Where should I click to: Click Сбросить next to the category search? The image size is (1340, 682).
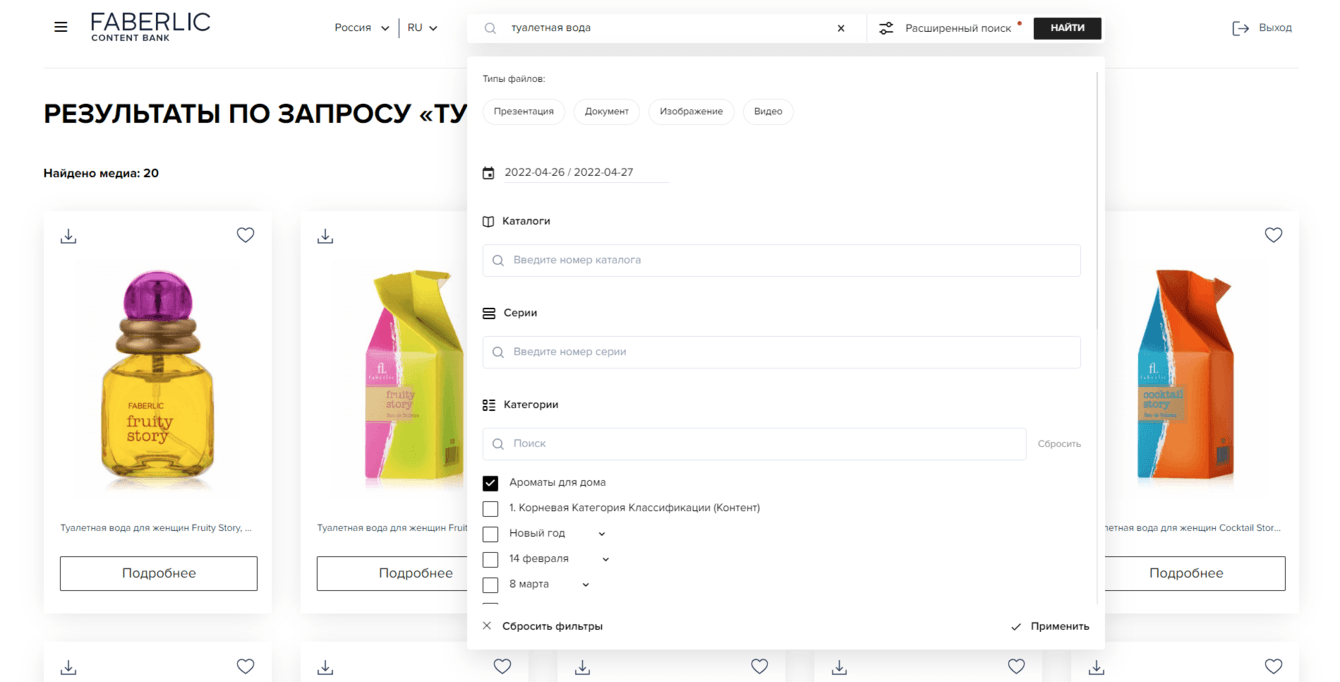(x=1059, y=444)
